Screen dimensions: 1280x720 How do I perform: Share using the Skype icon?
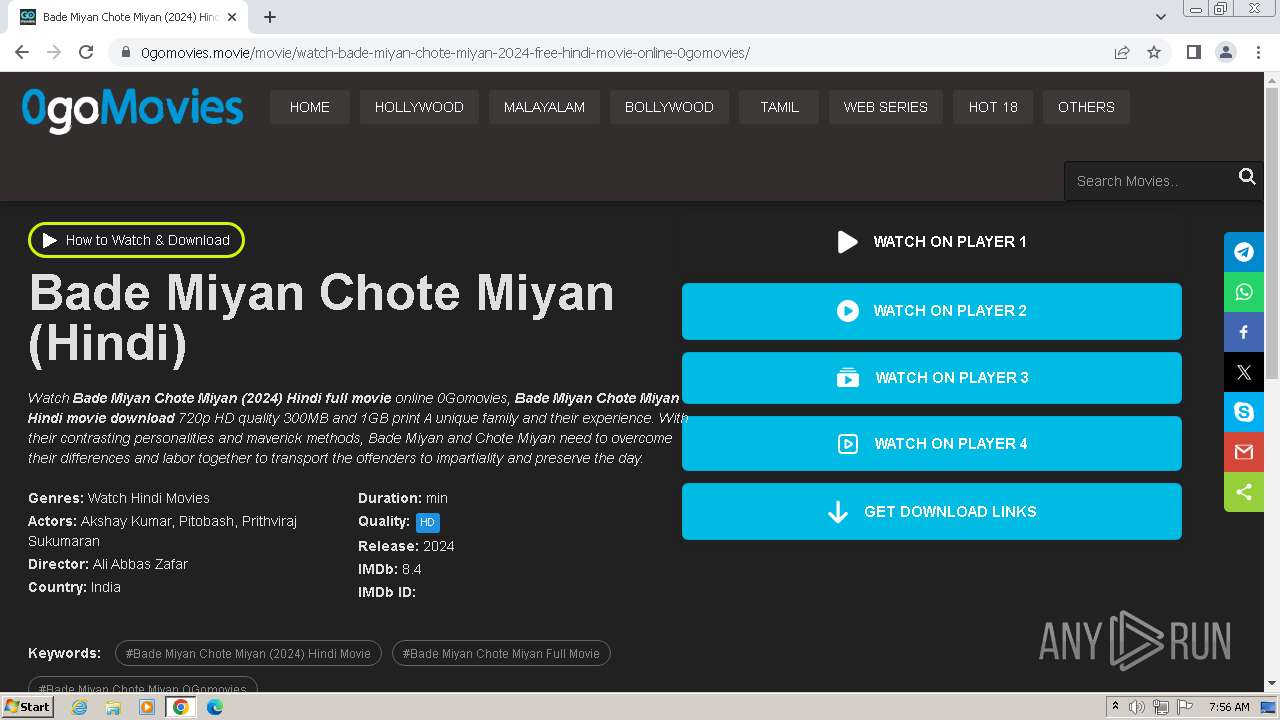[1244, 412]
